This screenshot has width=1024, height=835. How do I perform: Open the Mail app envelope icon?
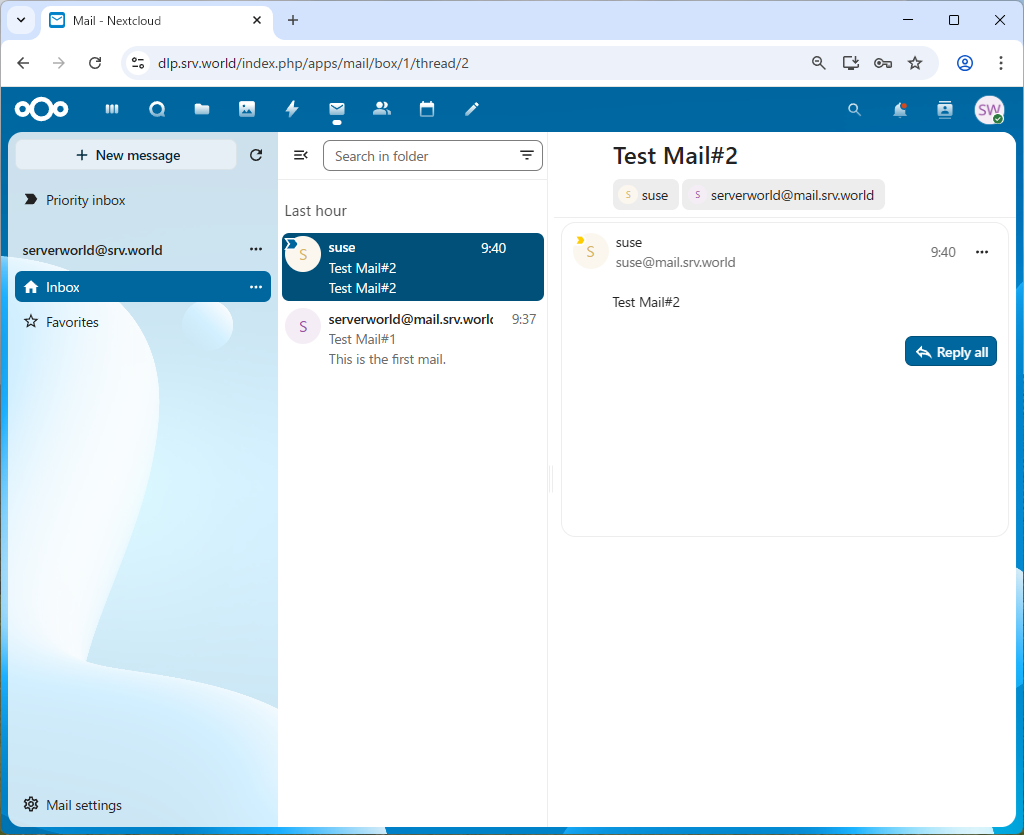coord(337,109)
